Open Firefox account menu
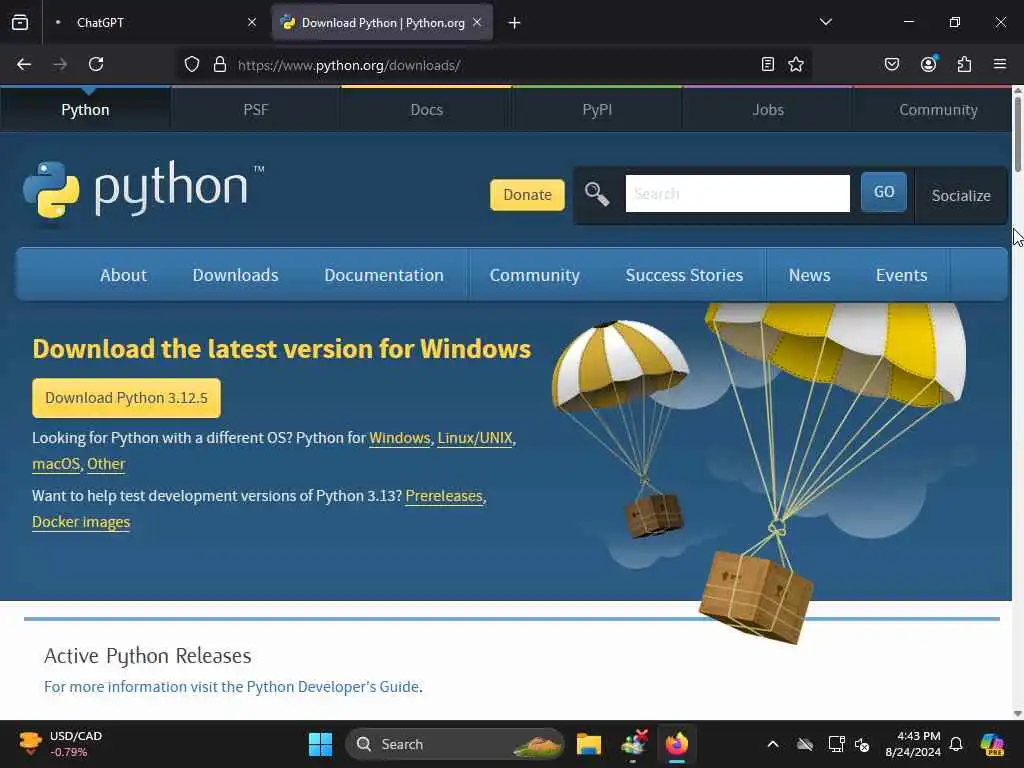 [928, 64]
